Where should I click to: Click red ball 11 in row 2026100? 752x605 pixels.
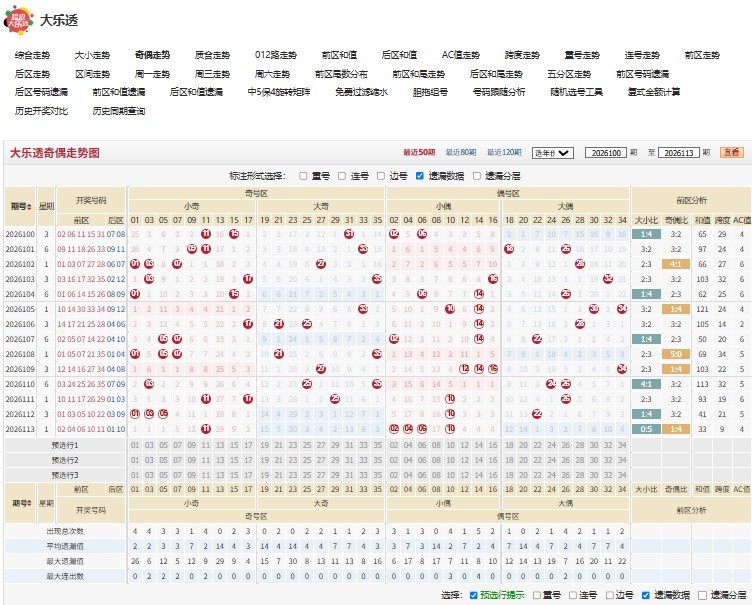tap(206, 234)
